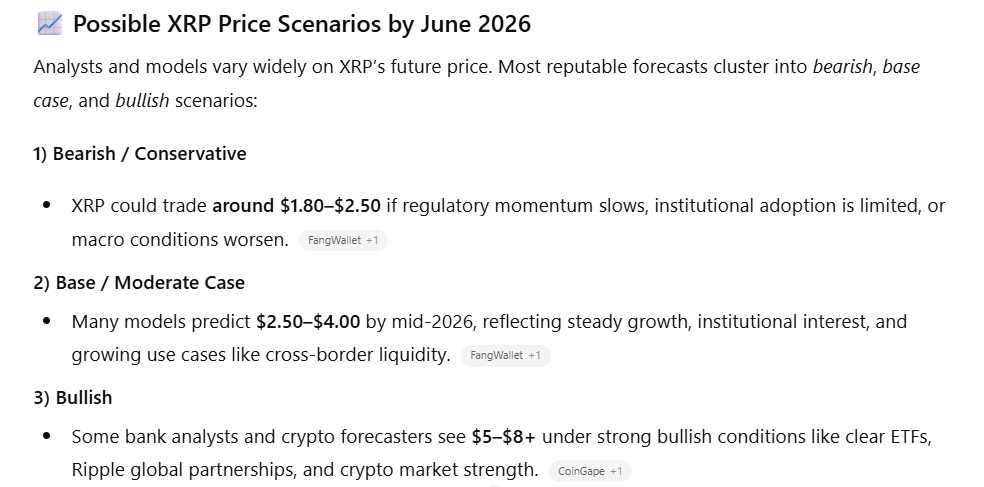The width and height of the screenshot is (984, 487).
Task: Click the italic word "bearish" in the intro
Action: pos(842,68)
